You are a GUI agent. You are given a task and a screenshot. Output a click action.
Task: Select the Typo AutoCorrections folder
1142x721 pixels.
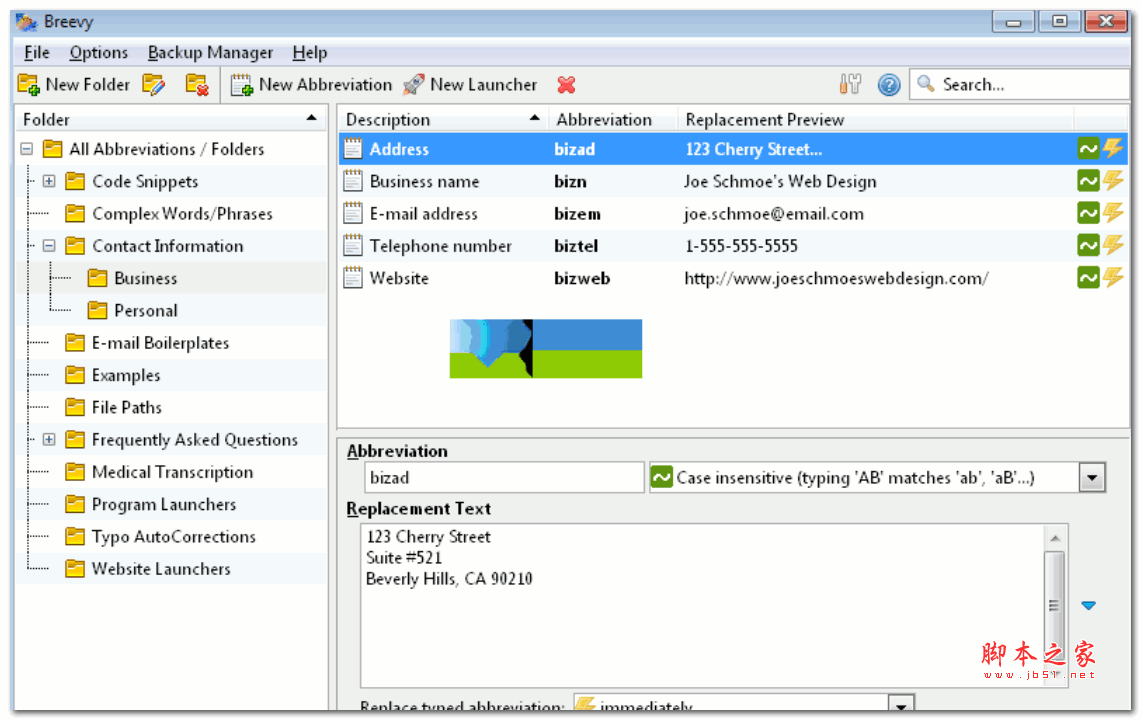click(x=173, y=537)
